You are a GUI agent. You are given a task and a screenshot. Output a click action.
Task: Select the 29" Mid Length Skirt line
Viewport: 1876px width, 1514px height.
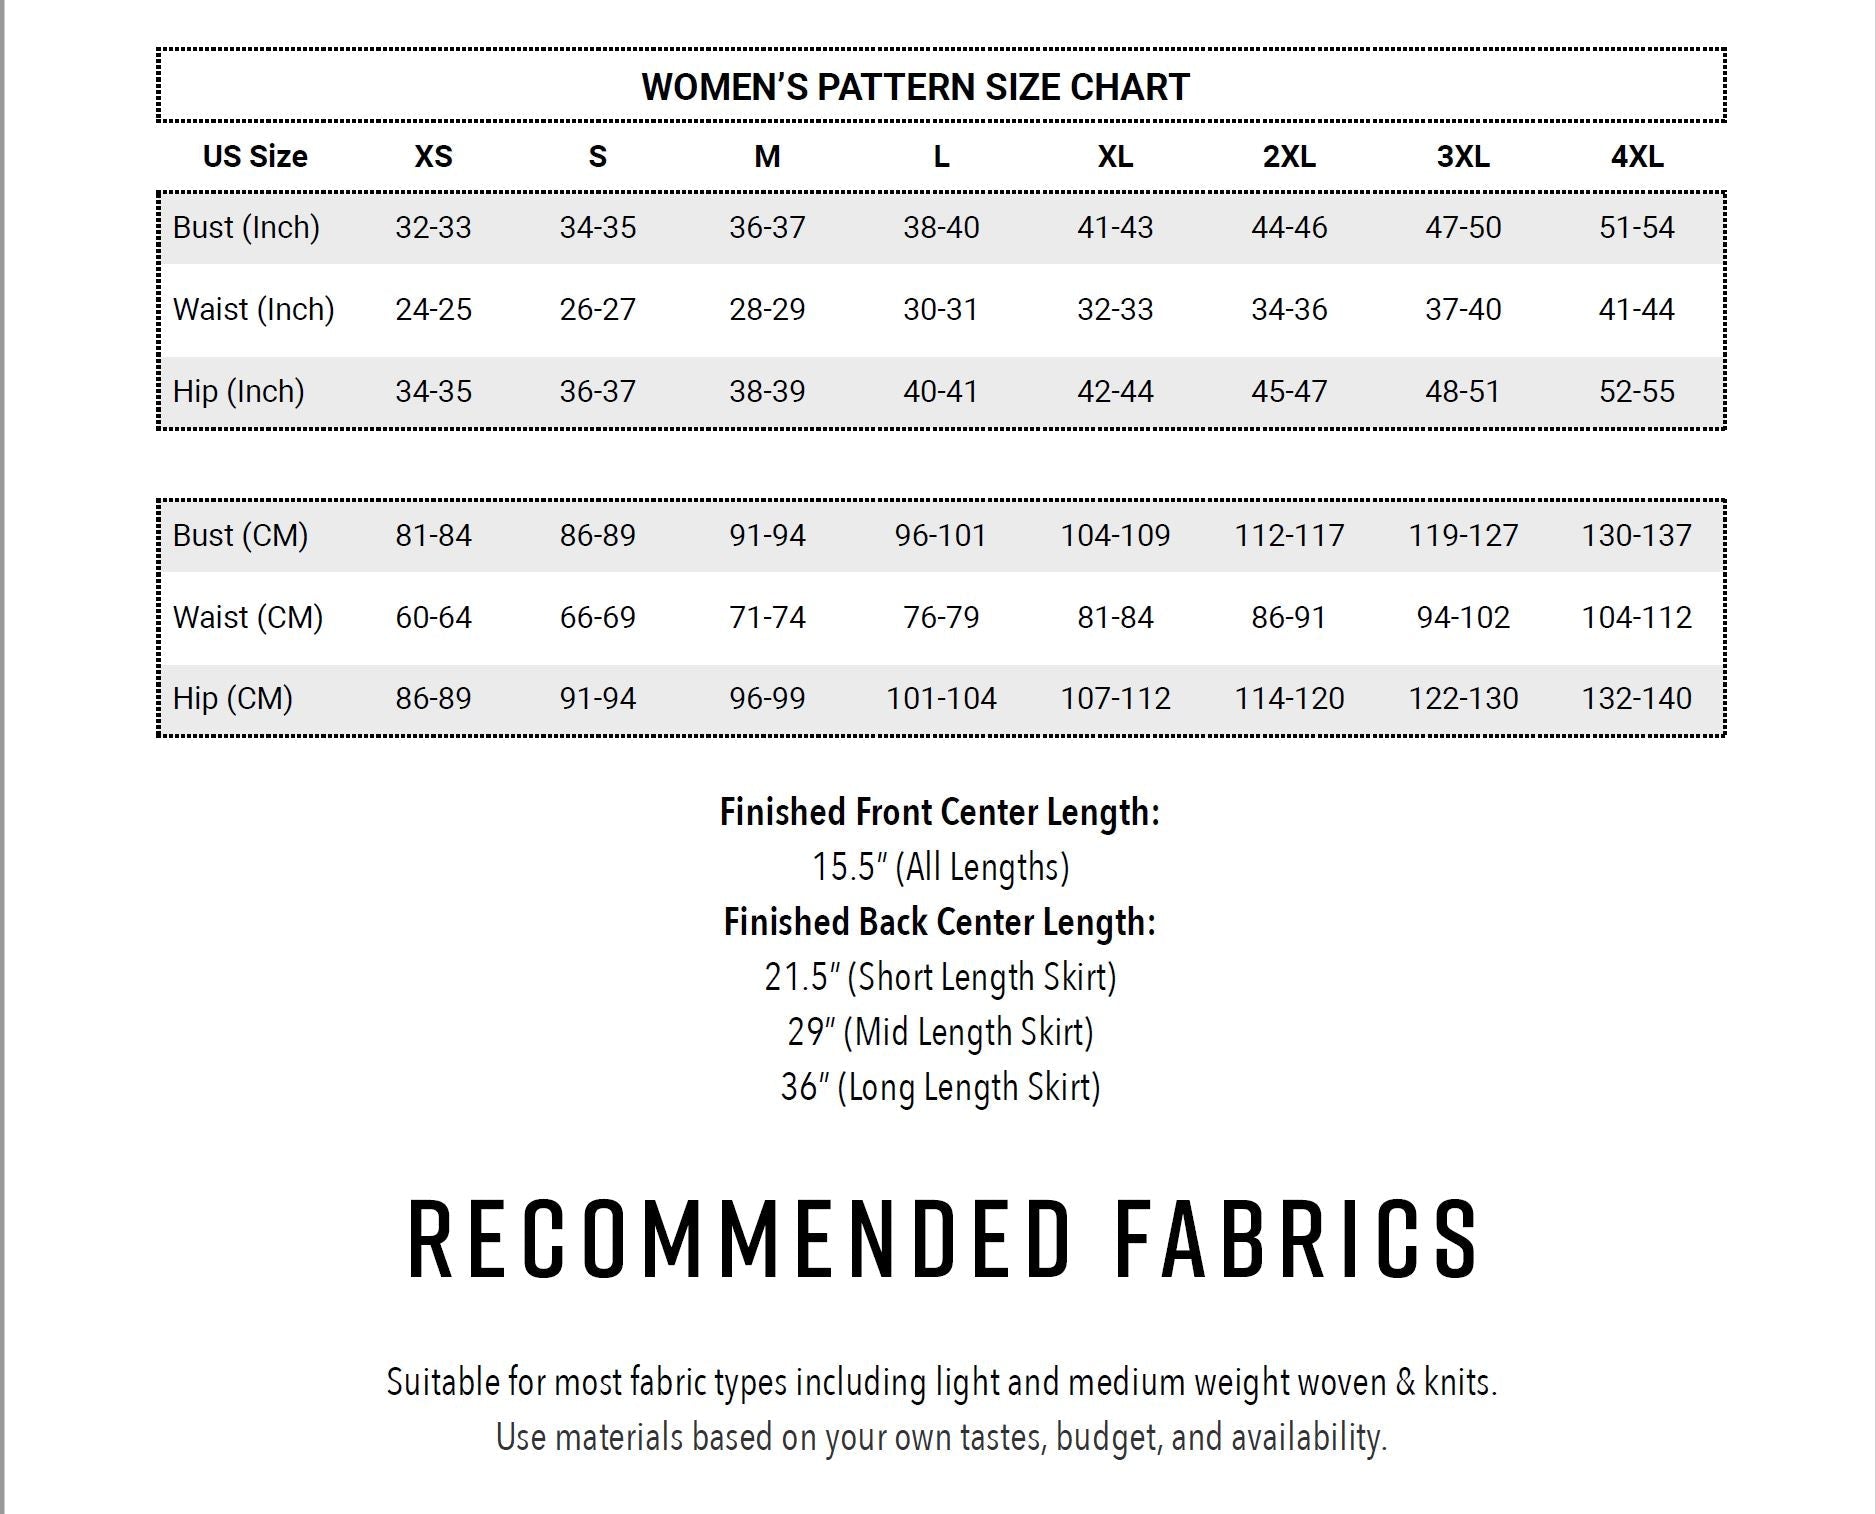coord(940,1032)
